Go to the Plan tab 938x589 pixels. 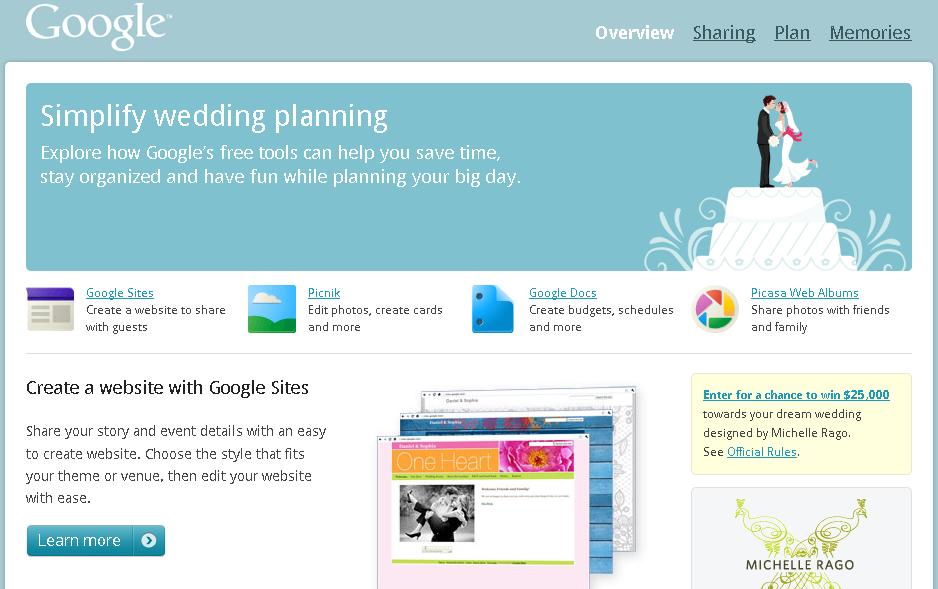(792, 32)
